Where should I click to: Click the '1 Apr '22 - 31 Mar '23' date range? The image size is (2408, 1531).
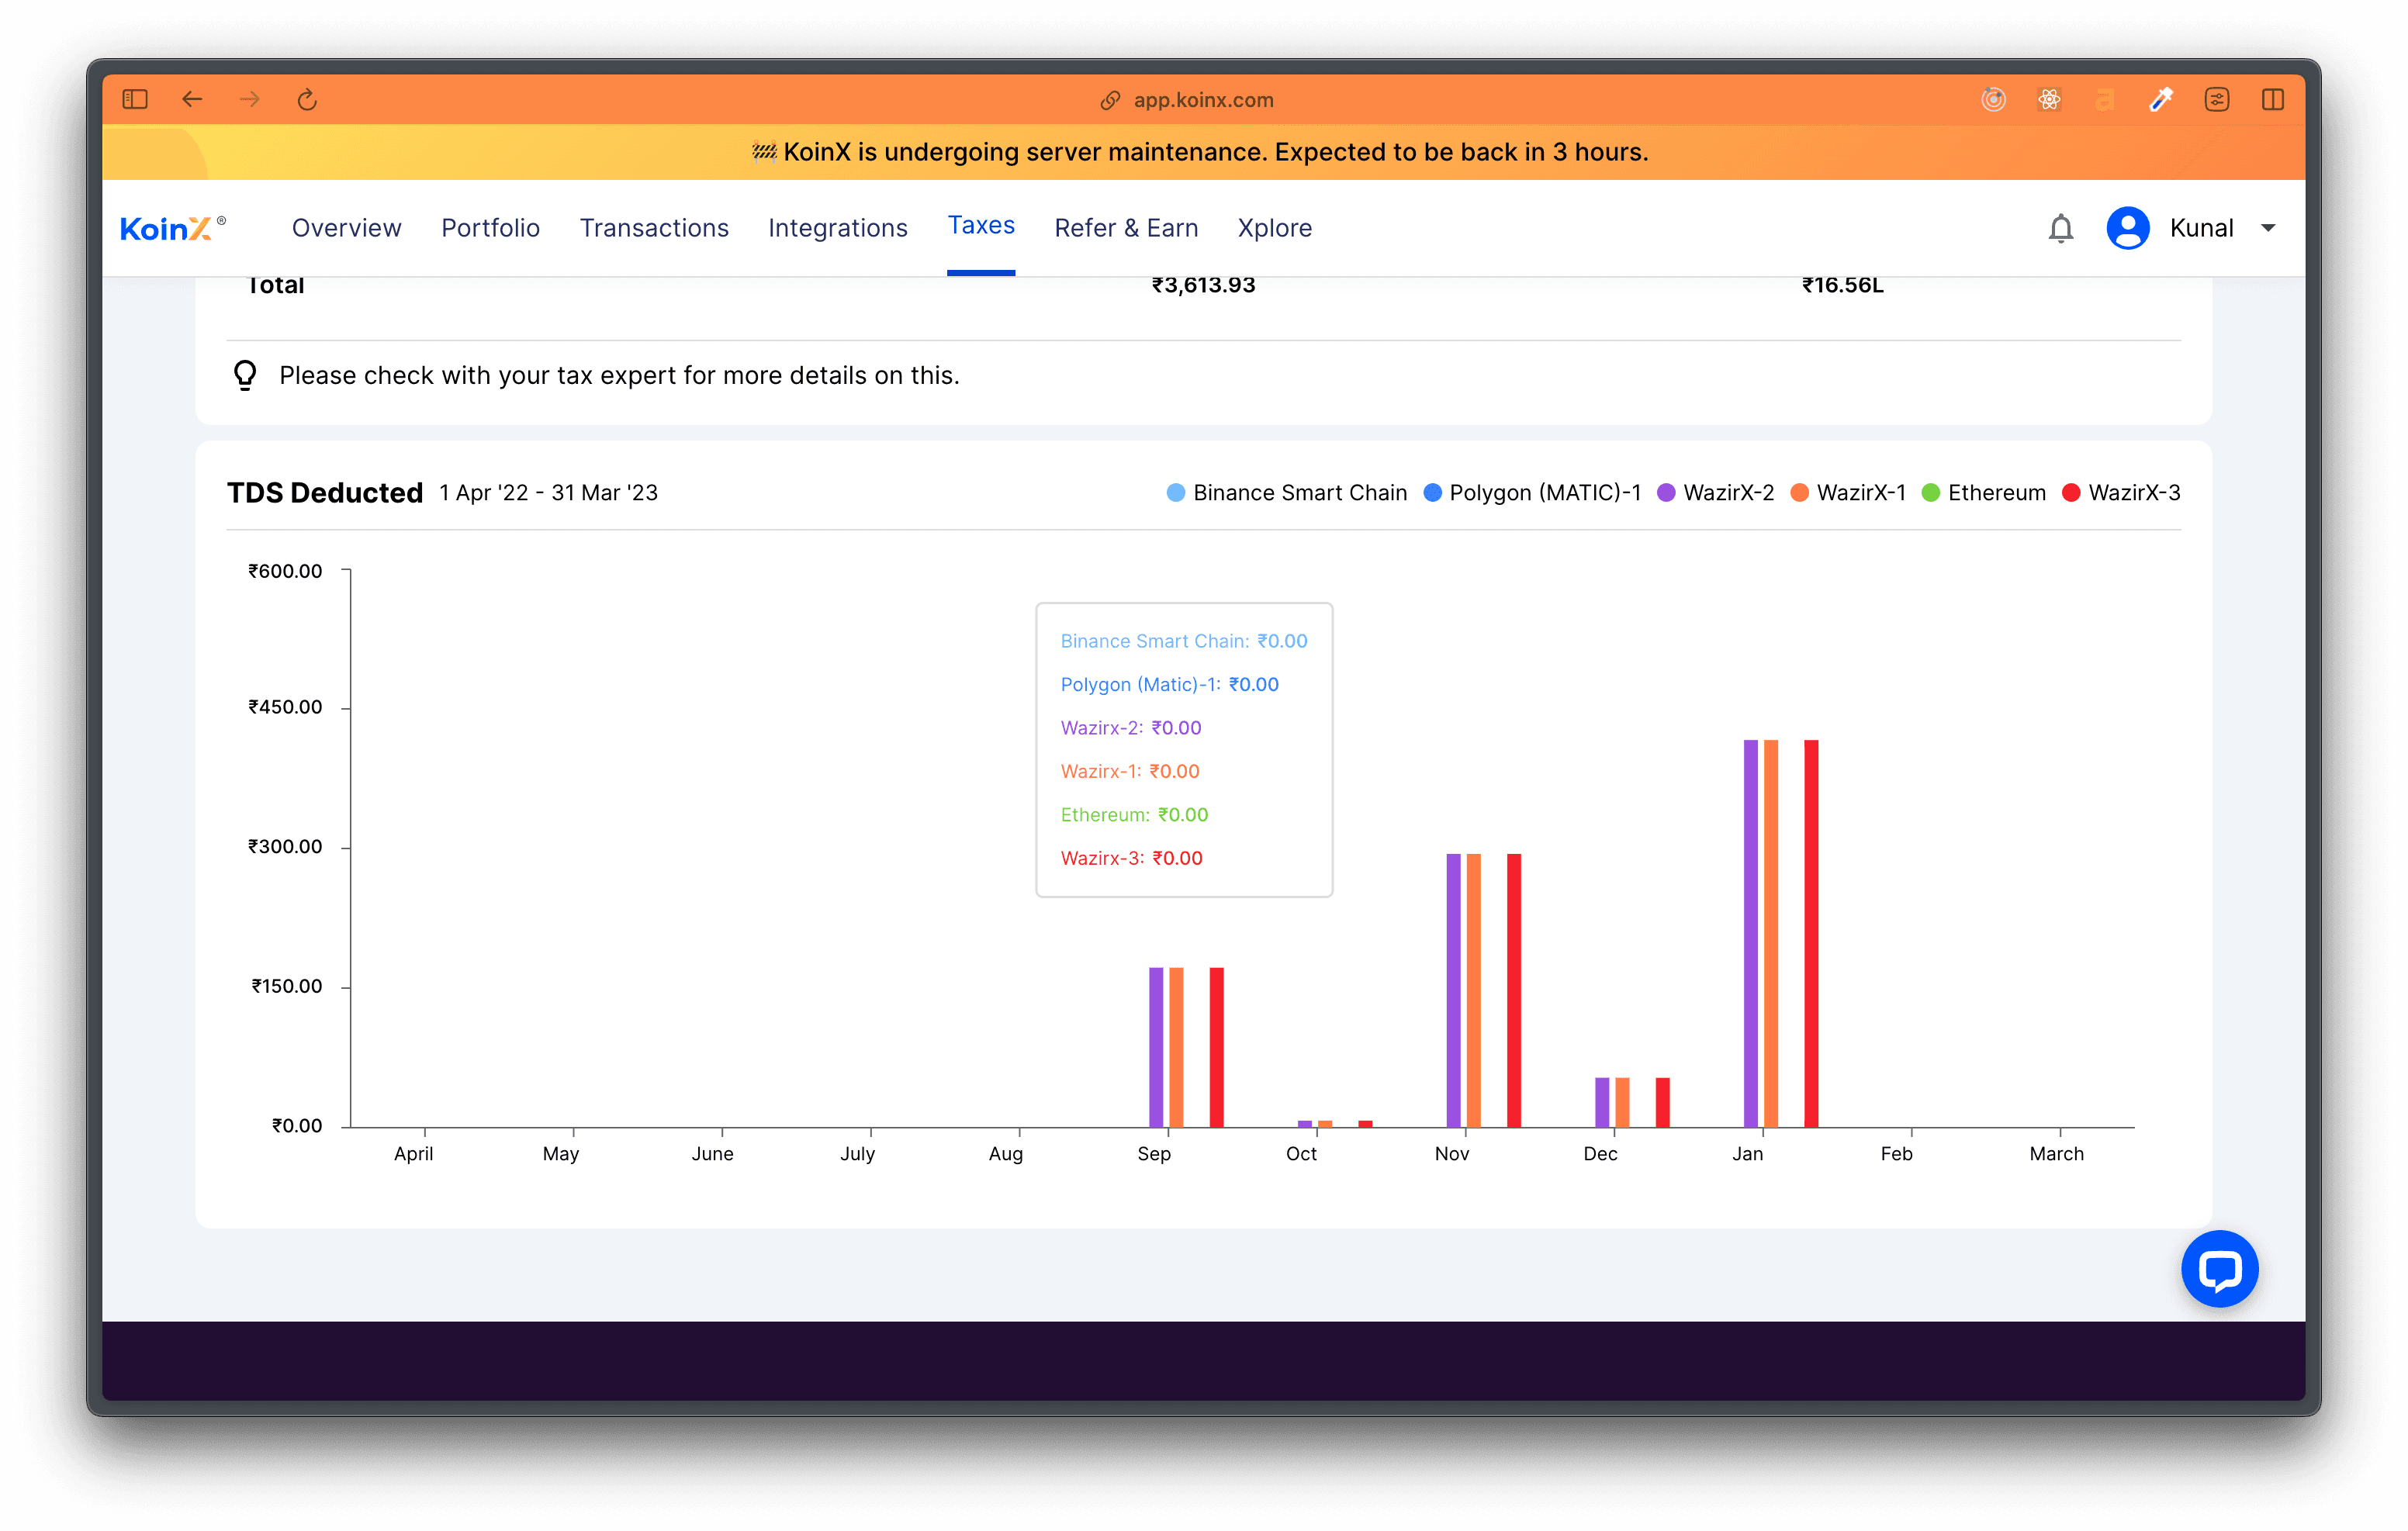[x=548, y=492]
